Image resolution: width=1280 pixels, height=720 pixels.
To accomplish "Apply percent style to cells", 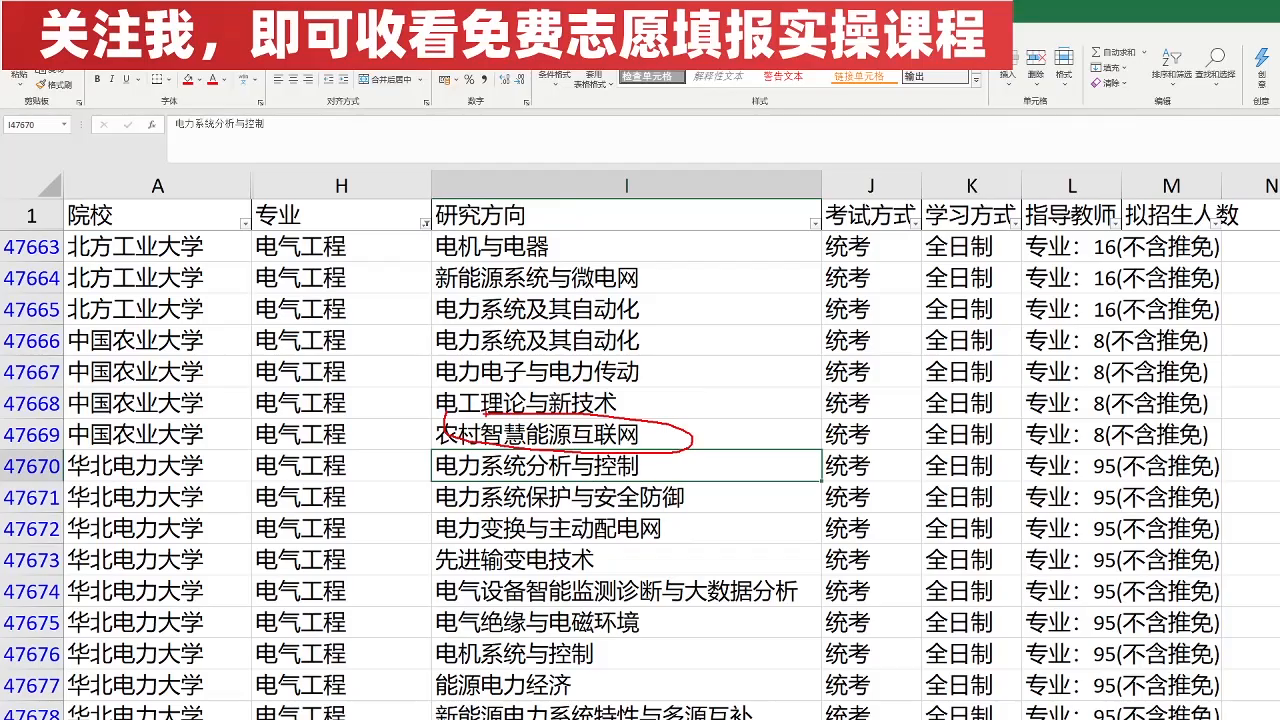I will [469, 79].
